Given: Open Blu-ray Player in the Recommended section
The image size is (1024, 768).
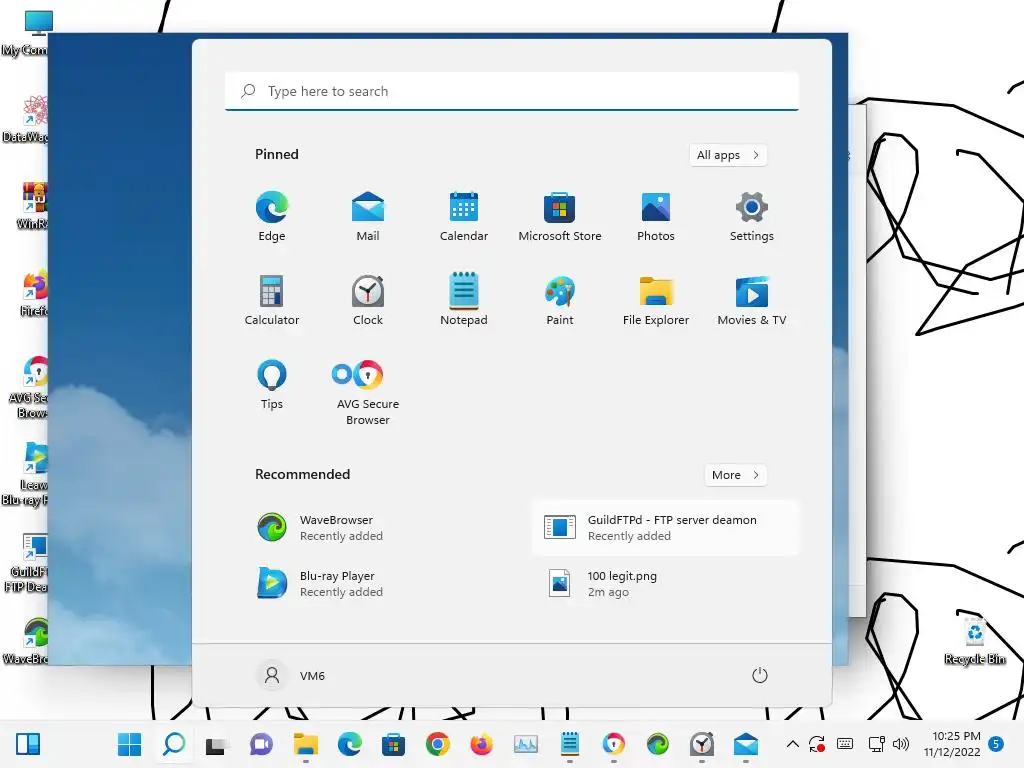Looking at the screenshot, I should (x=379, y=584).
